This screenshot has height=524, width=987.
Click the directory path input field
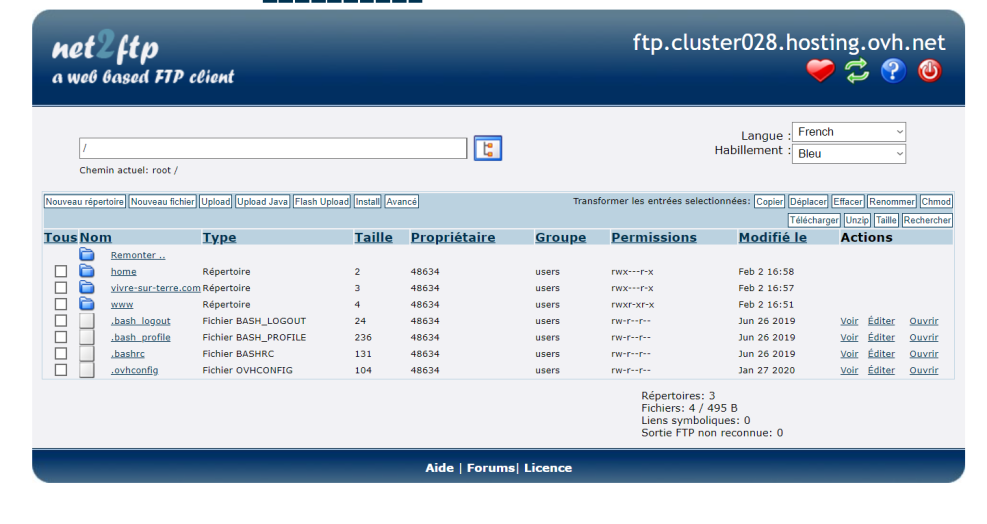click(x=272, y=148)
